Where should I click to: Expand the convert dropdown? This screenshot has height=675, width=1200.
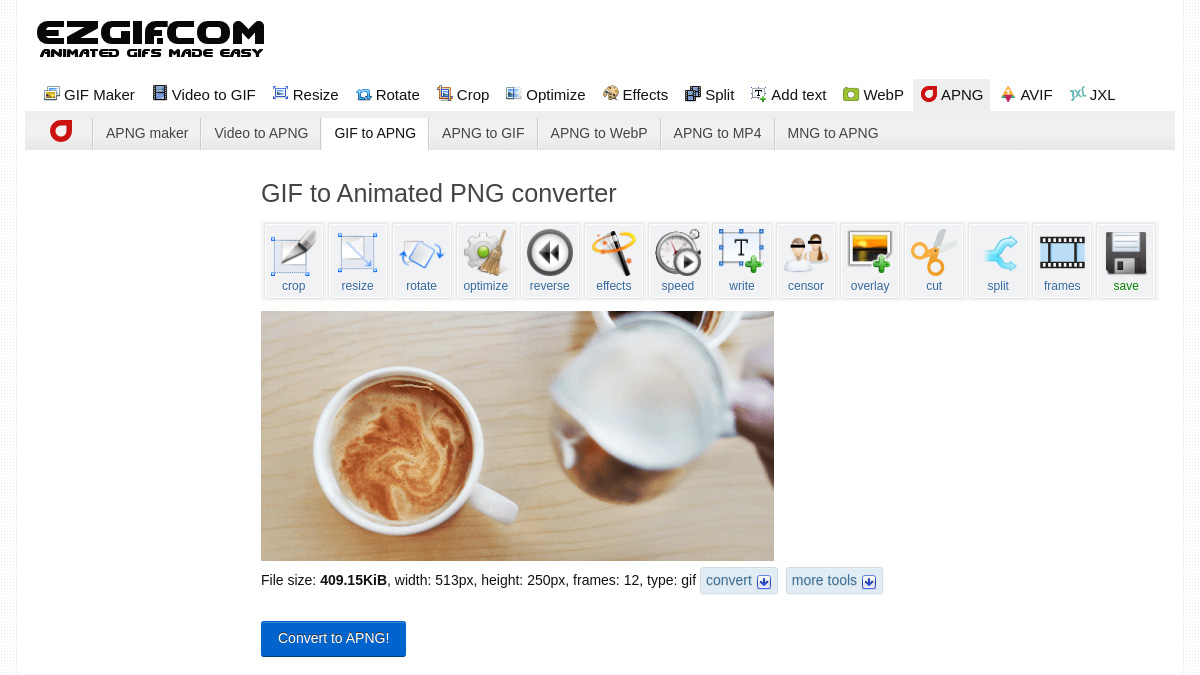tap(739, 581)
